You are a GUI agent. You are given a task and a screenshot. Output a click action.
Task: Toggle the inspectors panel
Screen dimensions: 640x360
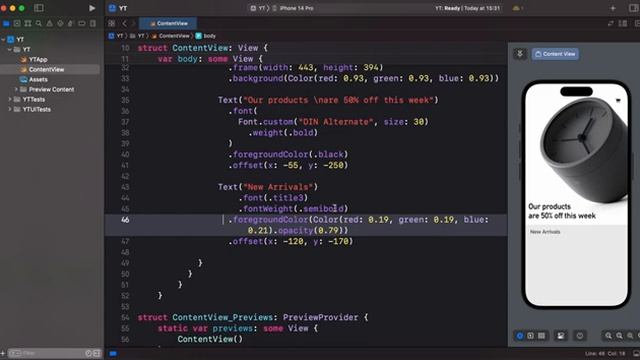[x=633, y=8]
